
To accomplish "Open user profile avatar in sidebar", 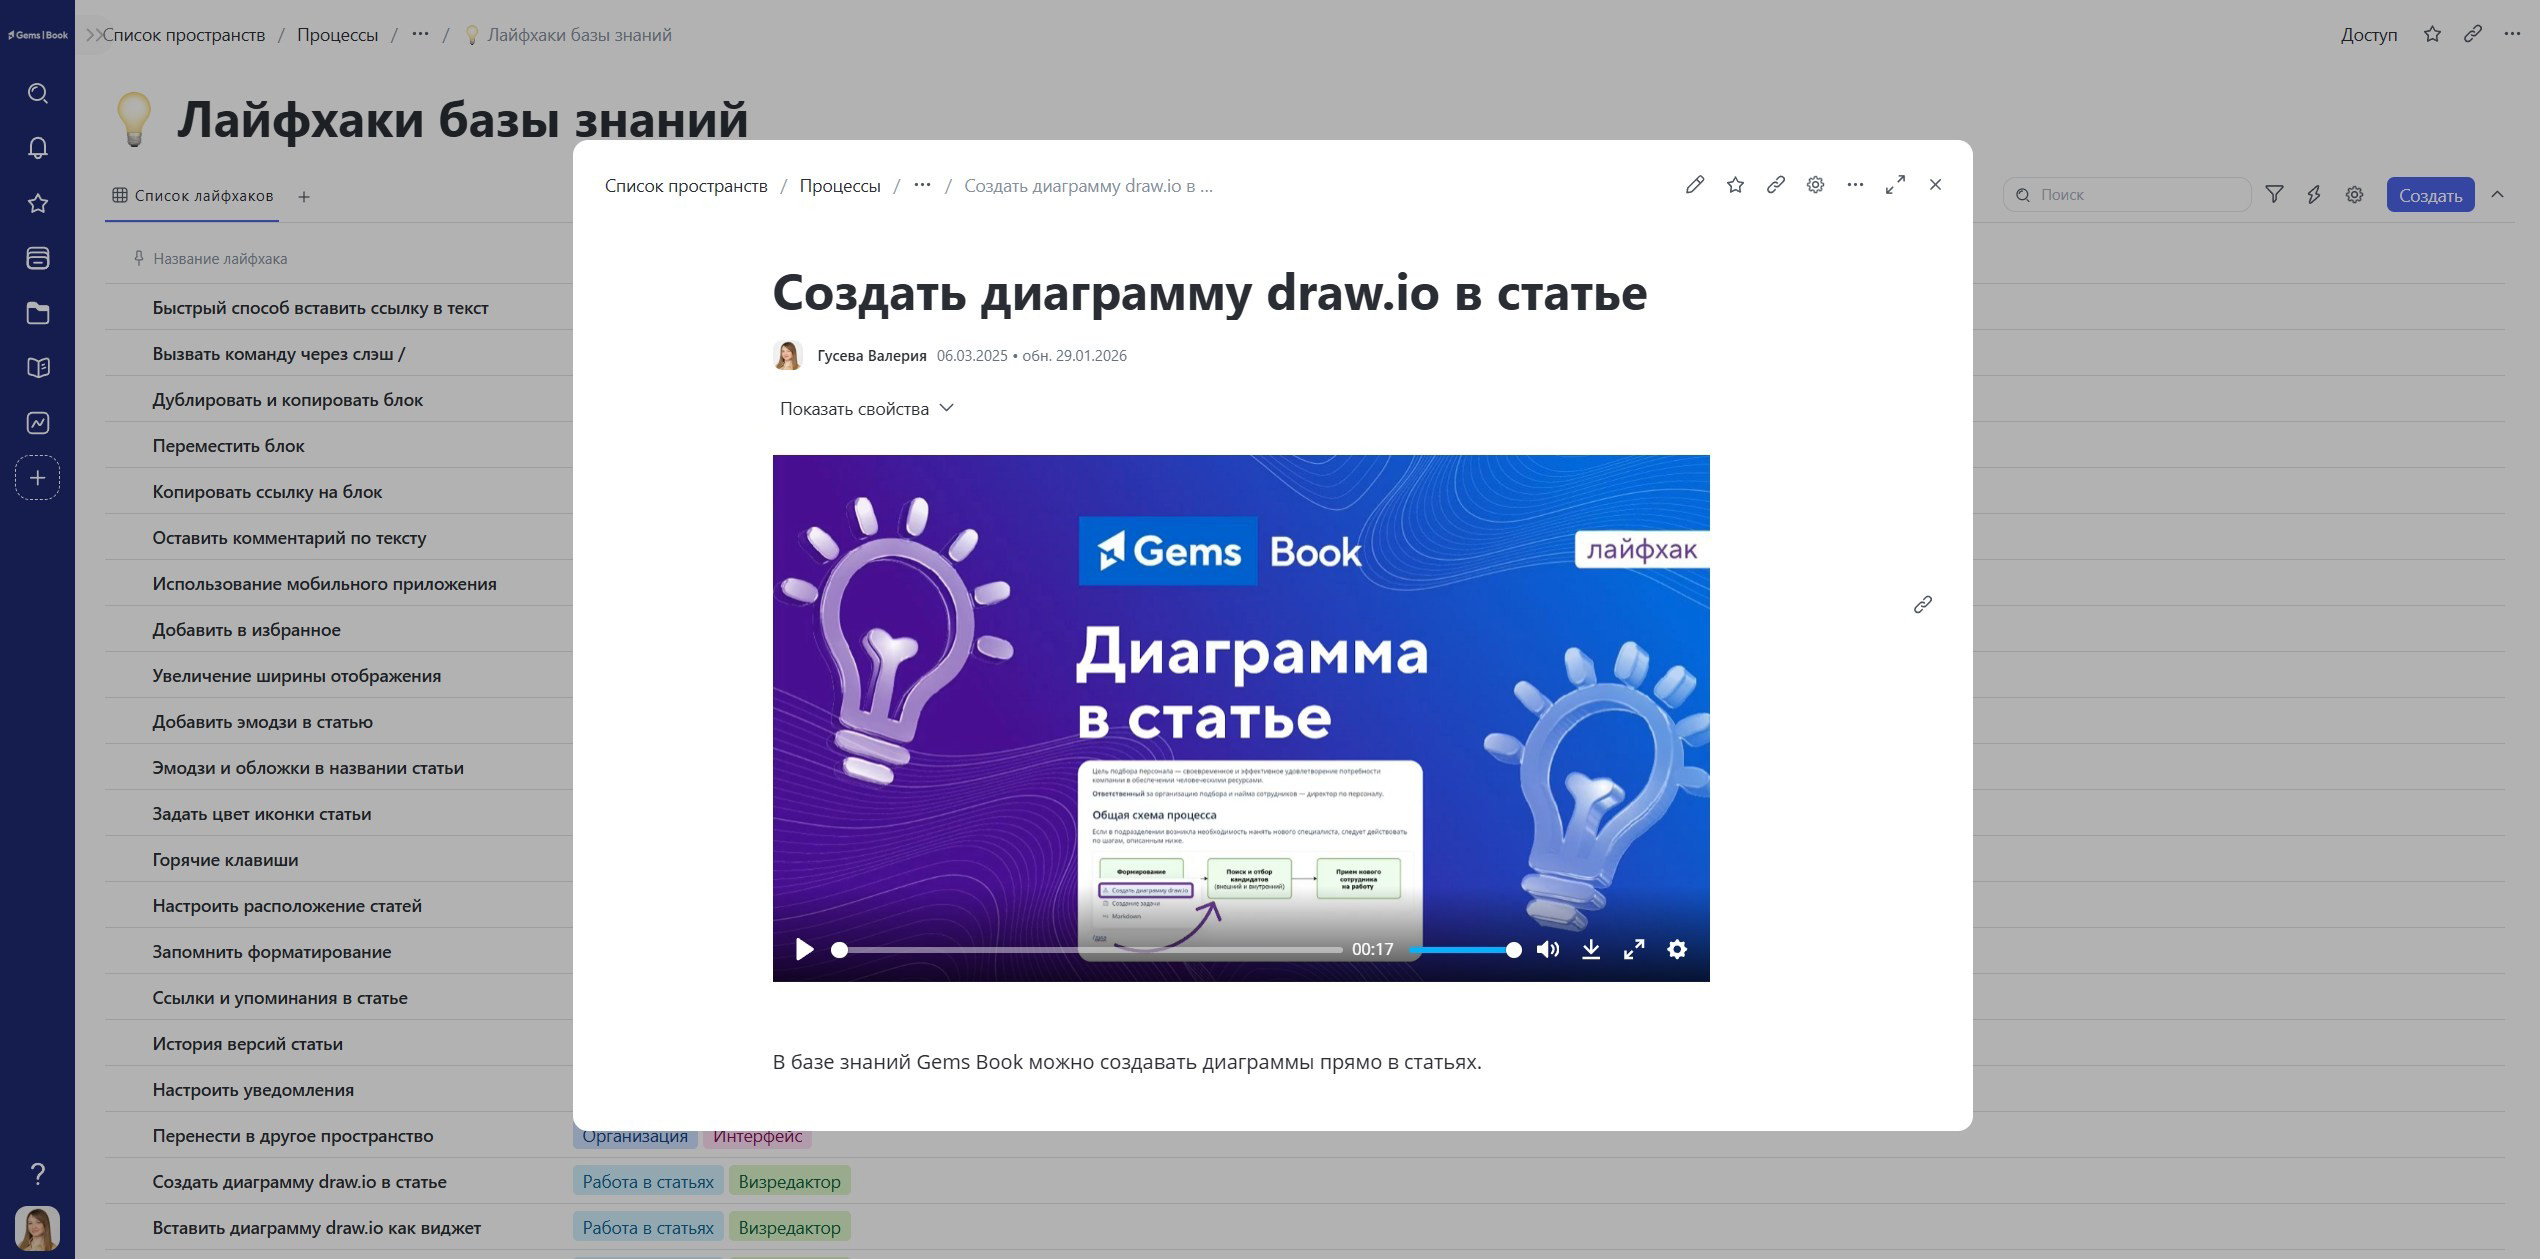I will 38,1228.
